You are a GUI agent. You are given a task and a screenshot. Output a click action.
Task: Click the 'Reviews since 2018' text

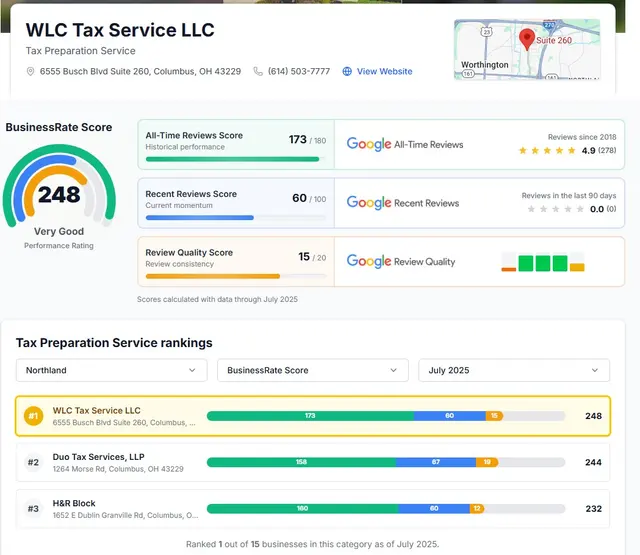(x=582, y=137)
